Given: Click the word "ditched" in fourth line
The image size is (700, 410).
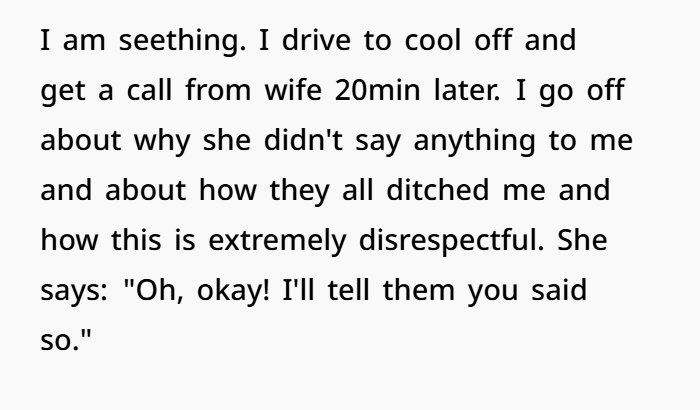Looking at the screenshot, I should [x=438, y=189].
